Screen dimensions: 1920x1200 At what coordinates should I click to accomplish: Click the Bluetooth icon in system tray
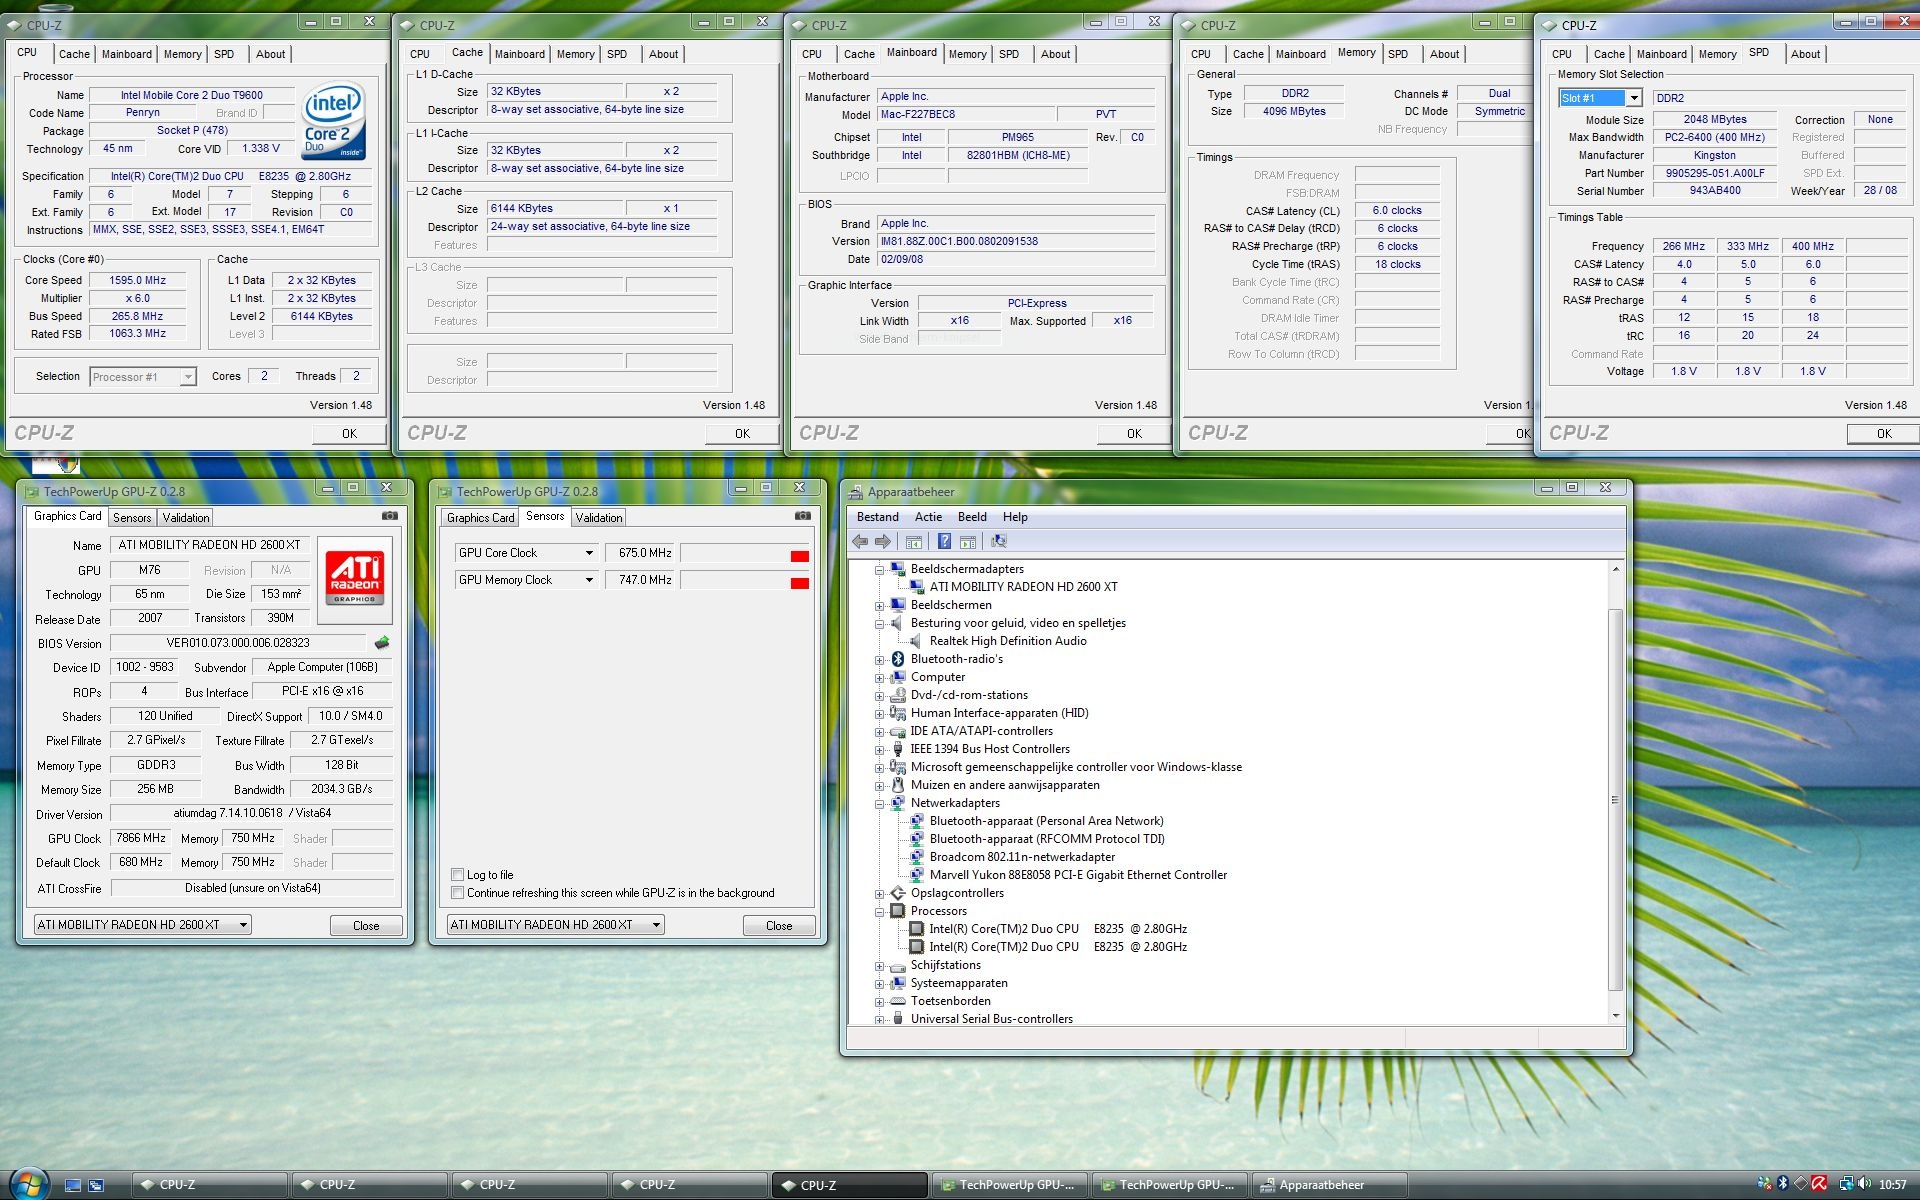point(1782,1184)
